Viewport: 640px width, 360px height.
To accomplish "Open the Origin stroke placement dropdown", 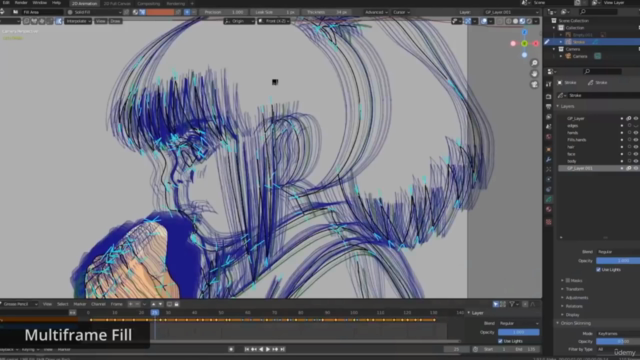I will pyautogui.click(x=240, y=21).
